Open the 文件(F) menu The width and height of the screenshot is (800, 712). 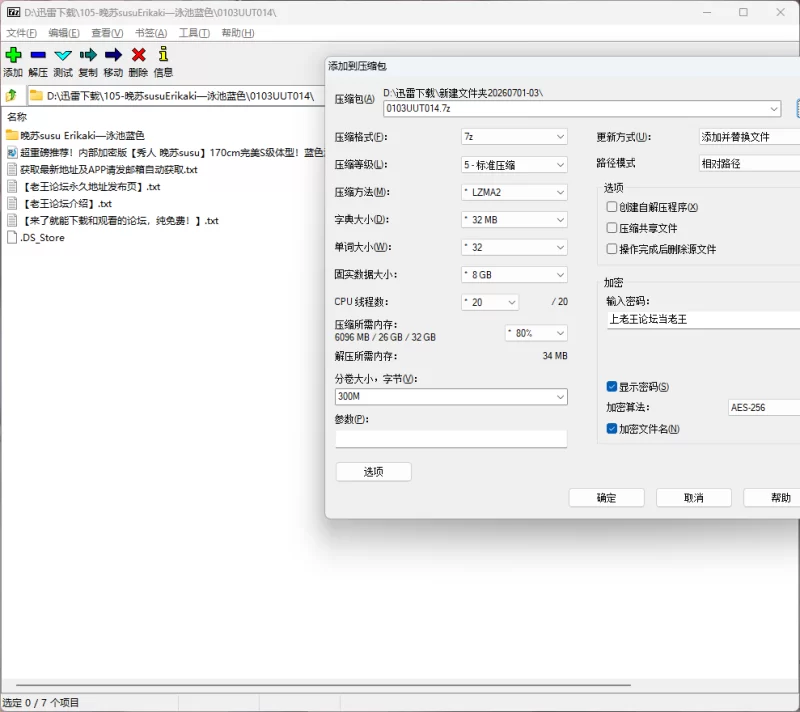pyautogui.click(x=21, y=33)
